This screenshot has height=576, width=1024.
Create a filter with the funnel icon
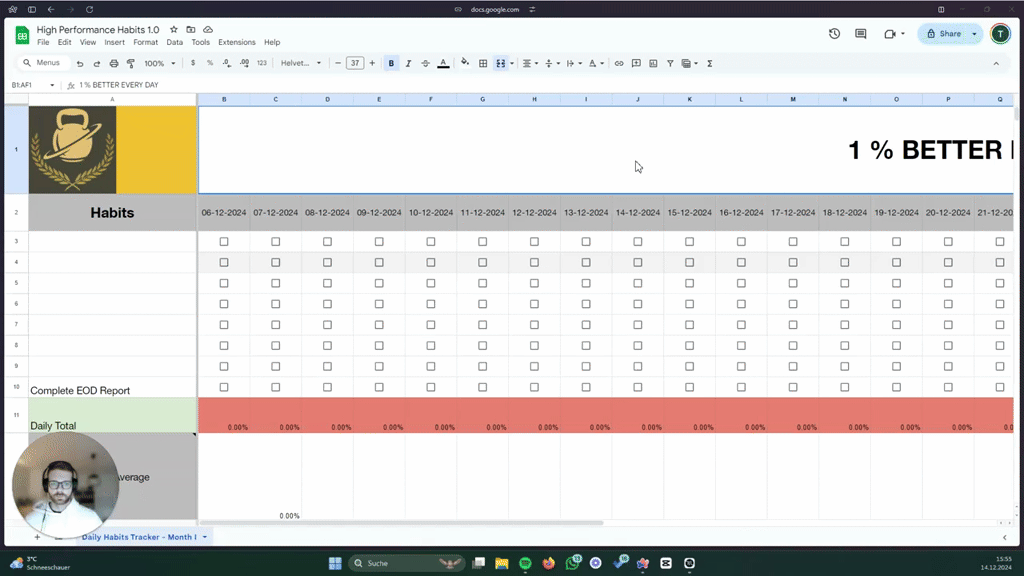coord(670,63)
